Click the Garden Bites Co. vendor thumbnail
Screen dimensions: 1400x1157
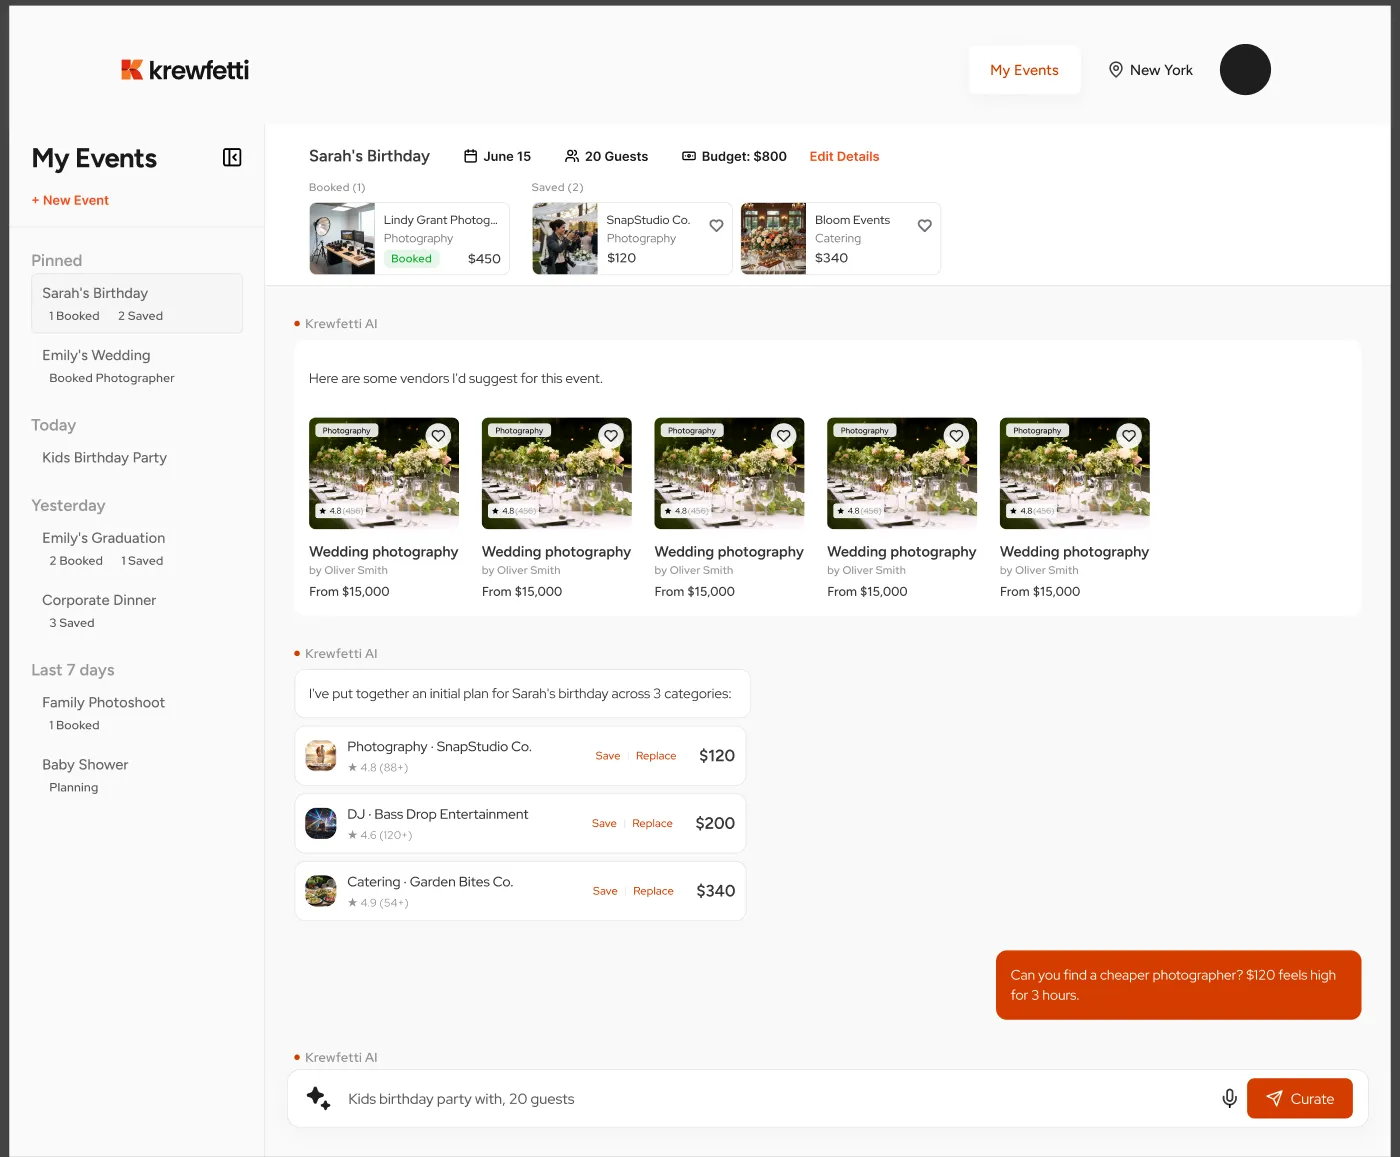click(320, 891)
